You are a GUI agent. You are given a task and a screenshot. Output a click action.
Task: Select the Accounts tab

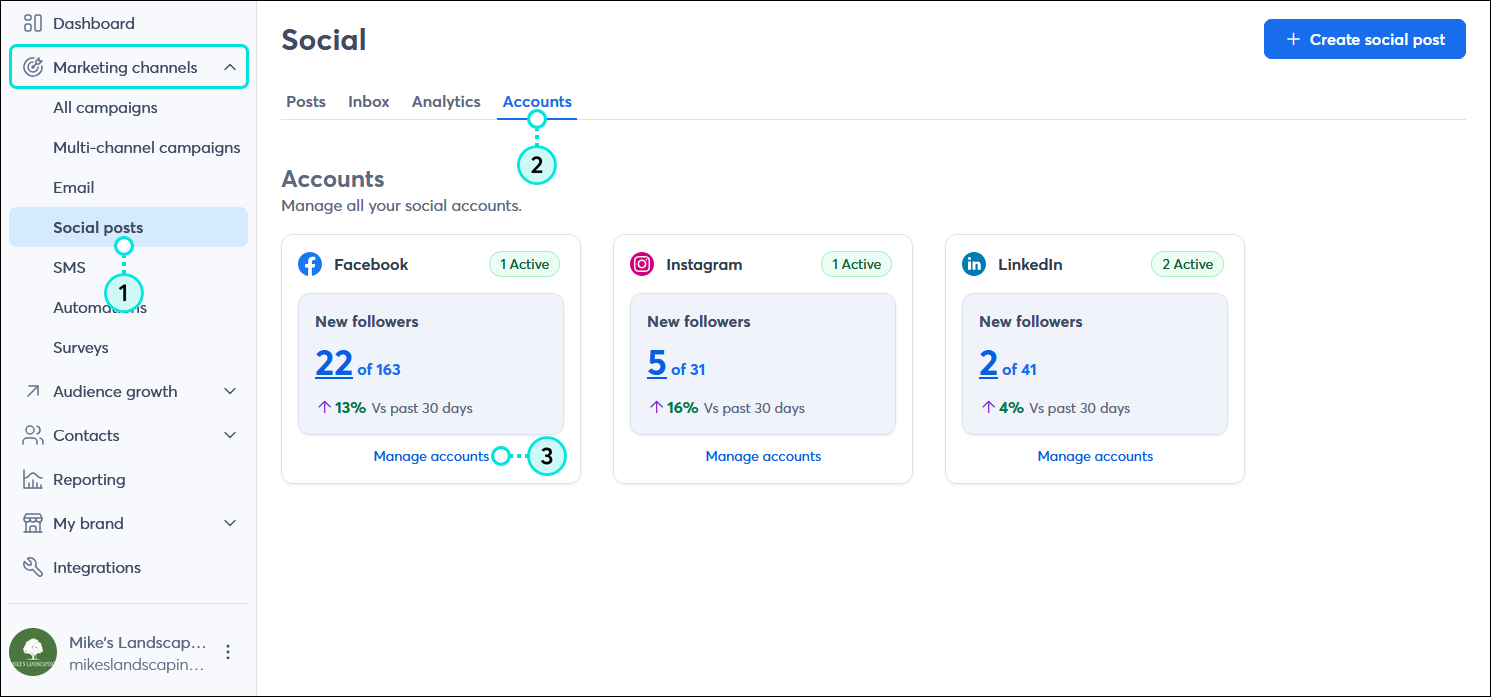(x=537, y=101)
